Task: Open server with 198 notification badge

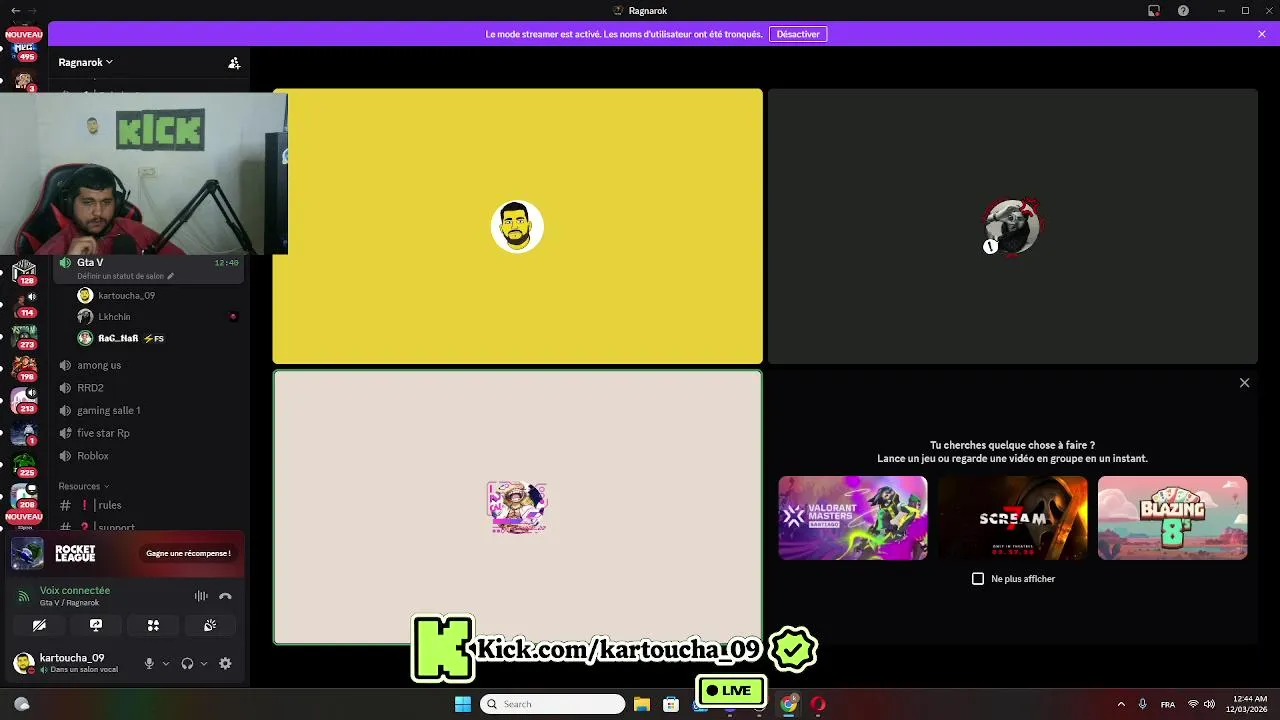Action: click(x=24, y=367)
